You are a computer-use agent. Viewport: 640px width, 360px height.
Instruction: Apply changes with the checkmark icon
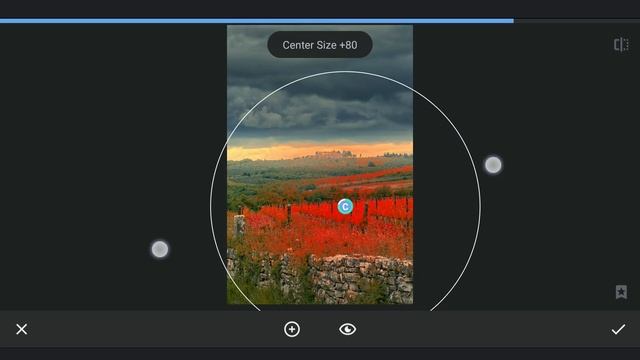[x=618, y=329]
